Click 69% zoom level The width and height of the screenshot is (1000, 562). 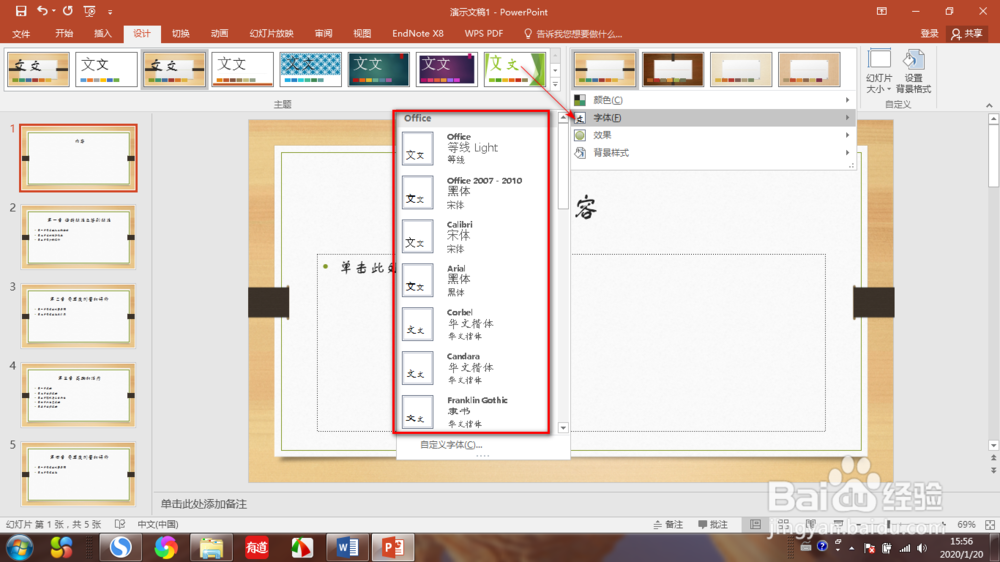pyautogui.click(x=966, y=524)
